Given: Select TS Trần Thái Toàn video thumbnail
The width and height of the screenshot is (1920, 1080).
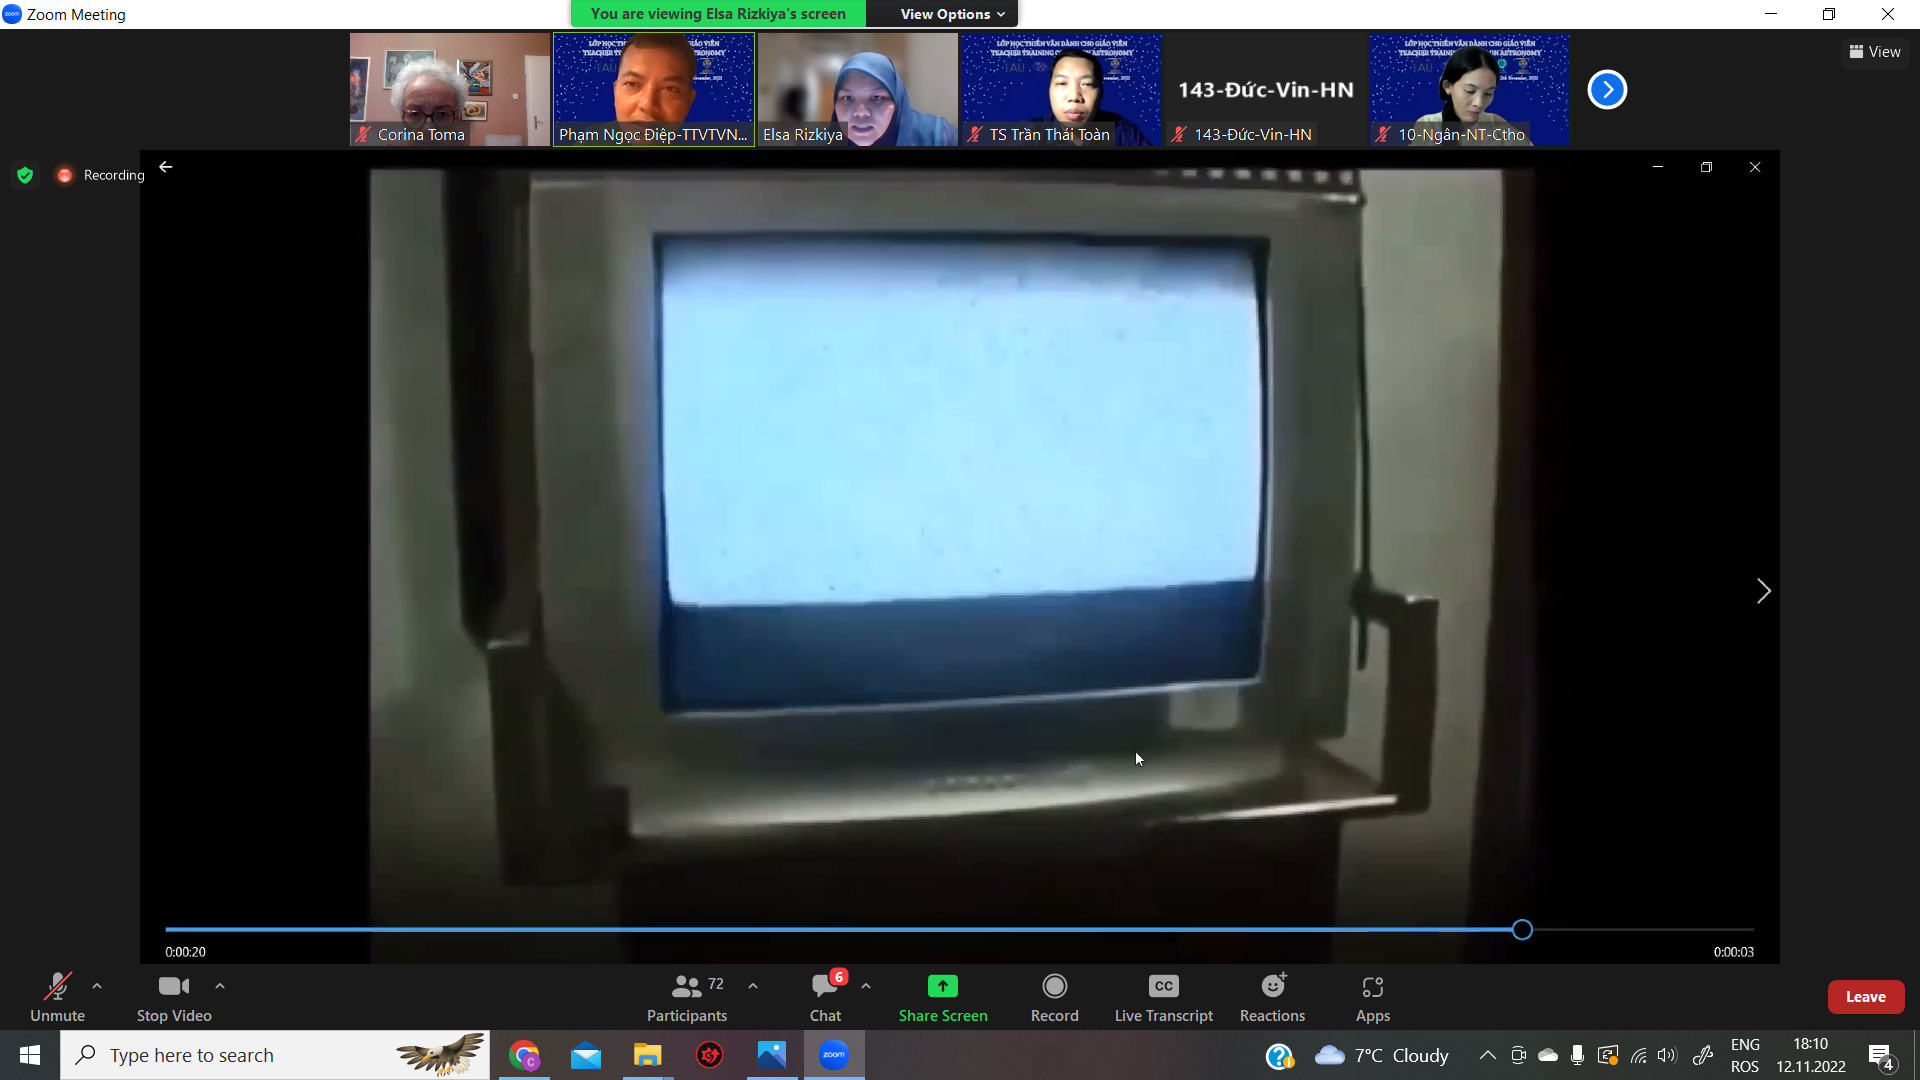Looking at the screenshot, I should coord(1062,90).
